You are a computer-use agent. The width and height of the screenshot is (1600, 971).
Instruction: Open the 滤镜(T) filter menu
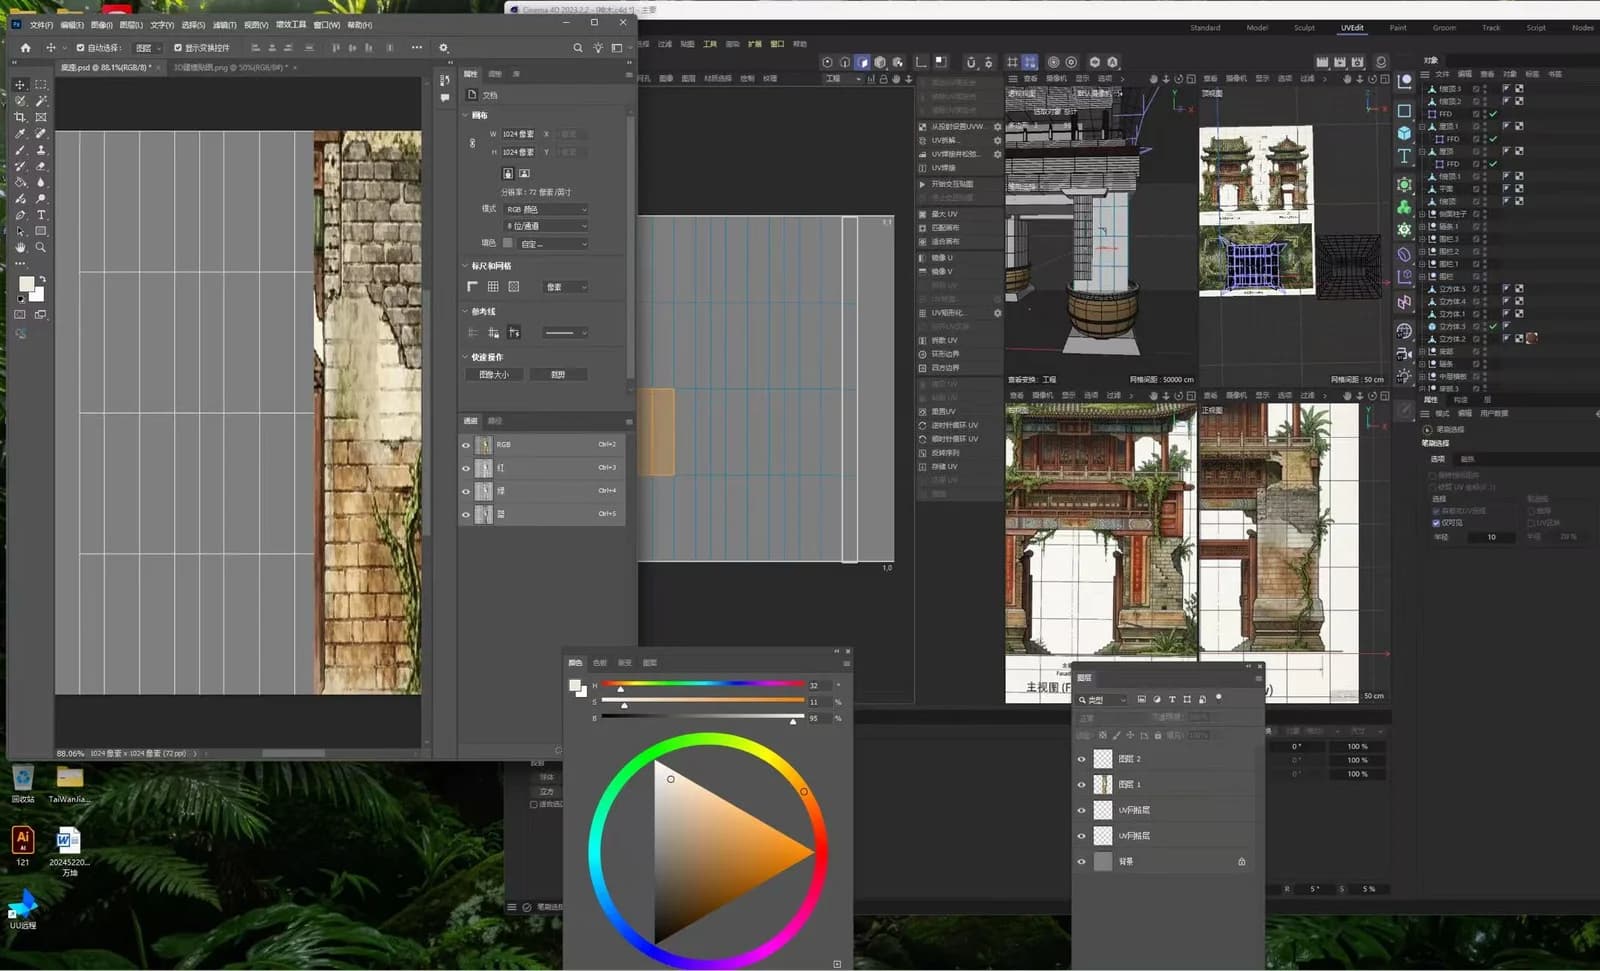tap(225, 24)
